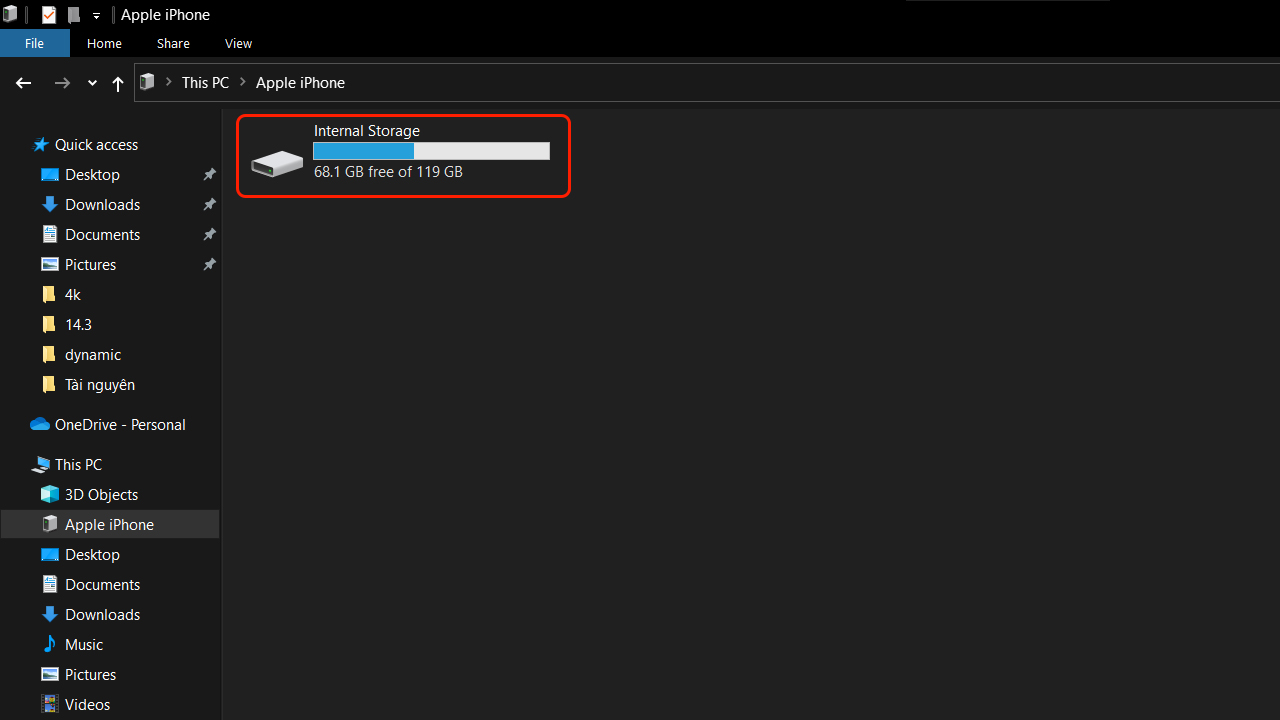
Task: Click the "68.1 GB free of 119 GB" text
Action: click(388, 172)
